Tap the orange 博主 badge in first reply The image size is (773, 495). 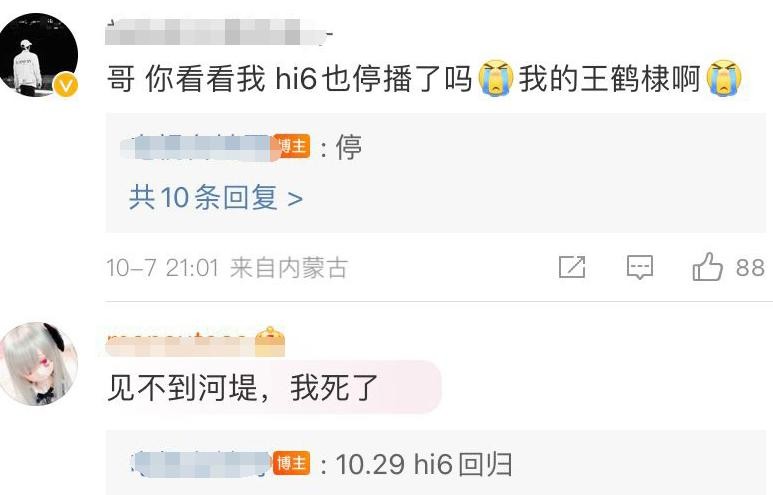coord(292,146)
